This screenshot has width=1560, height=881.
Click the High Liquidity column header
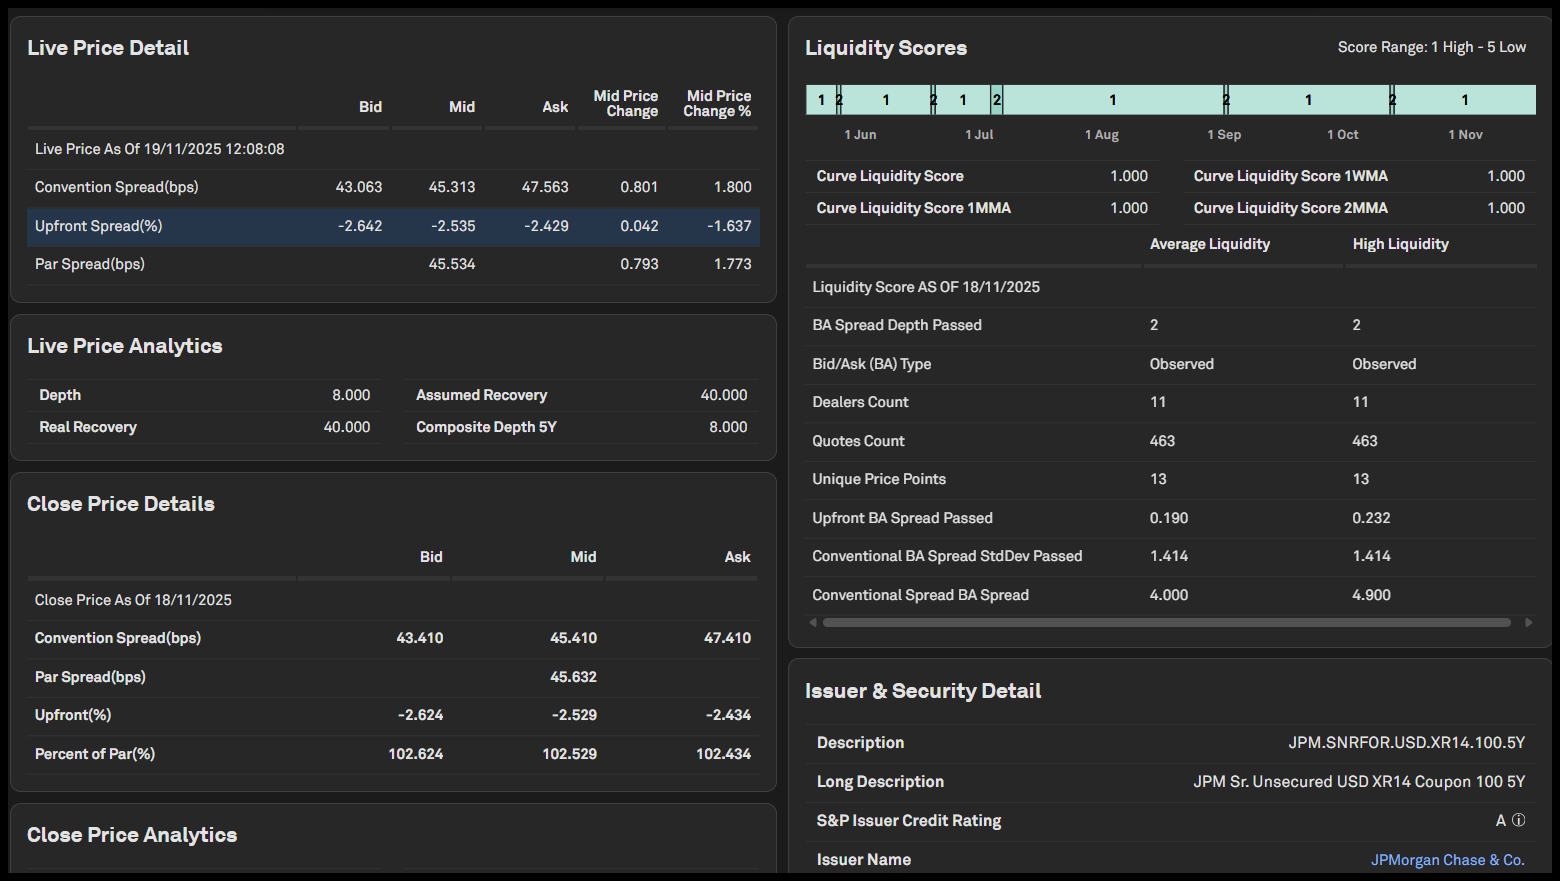click(1400, 244)
